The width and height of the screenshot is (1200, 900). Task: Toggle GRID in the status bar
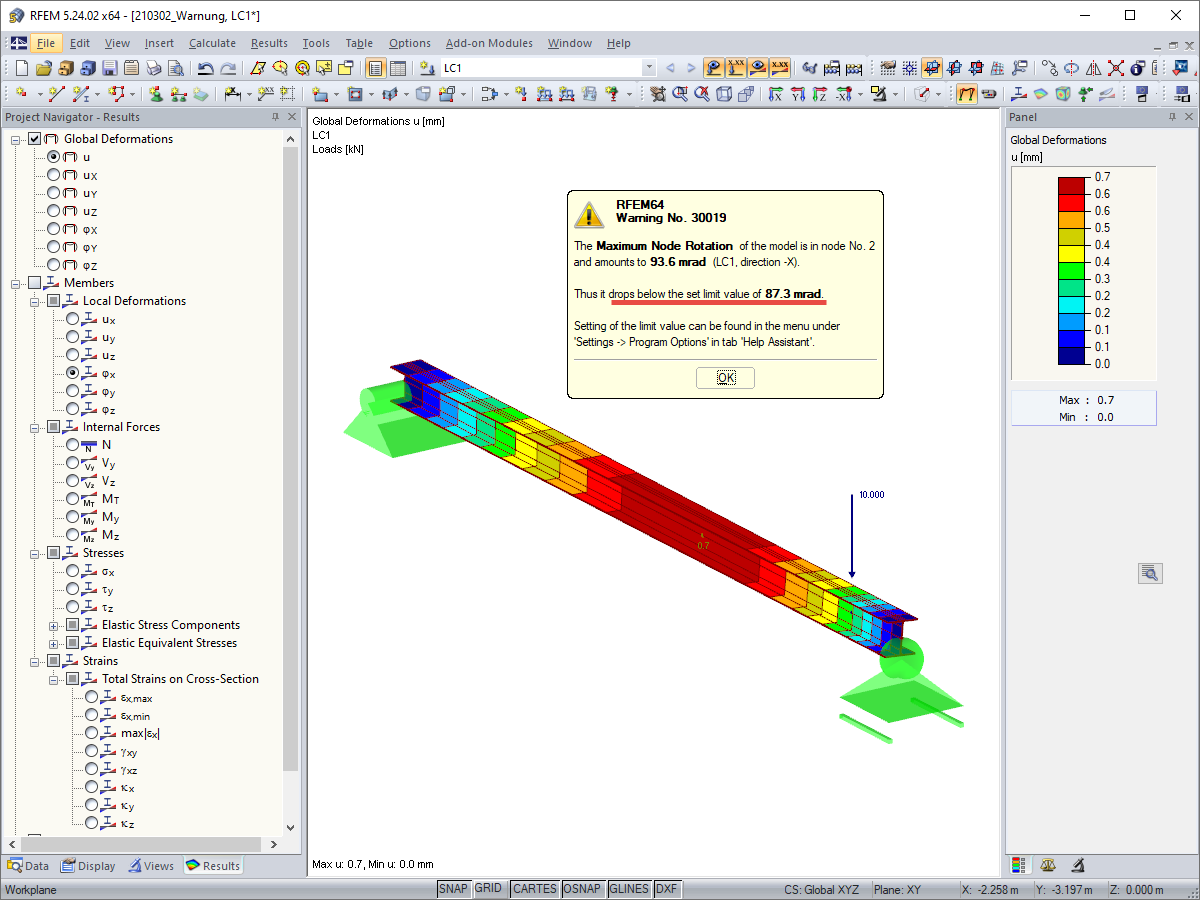click(488, 889)
